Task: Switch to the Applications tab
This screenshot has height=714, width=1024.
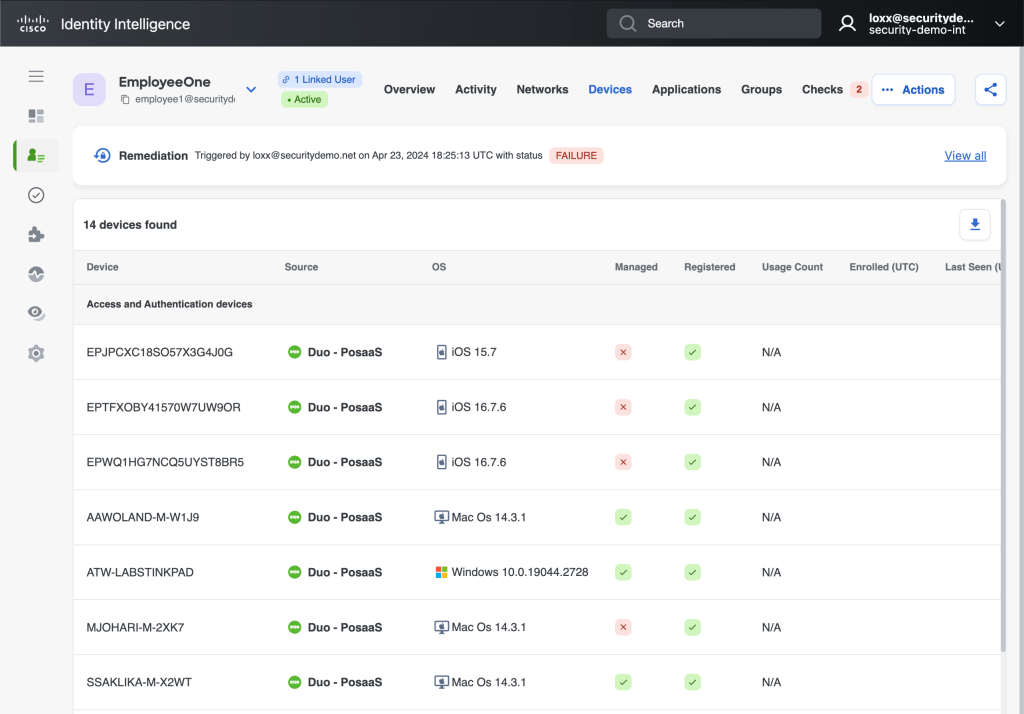Action: tap(686, 89)
